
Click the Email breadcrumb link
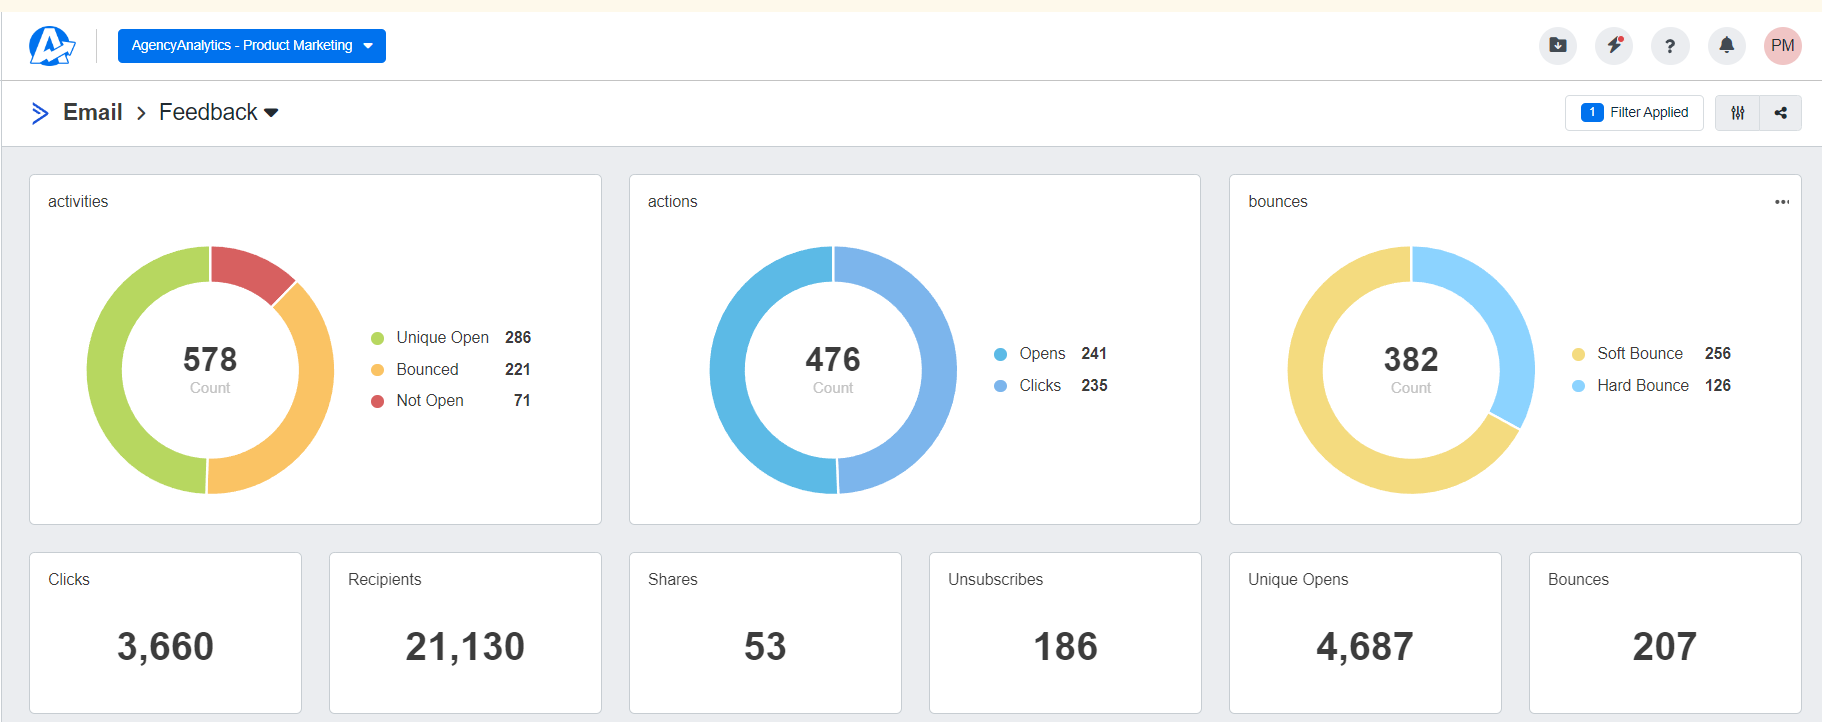[92, 113]
